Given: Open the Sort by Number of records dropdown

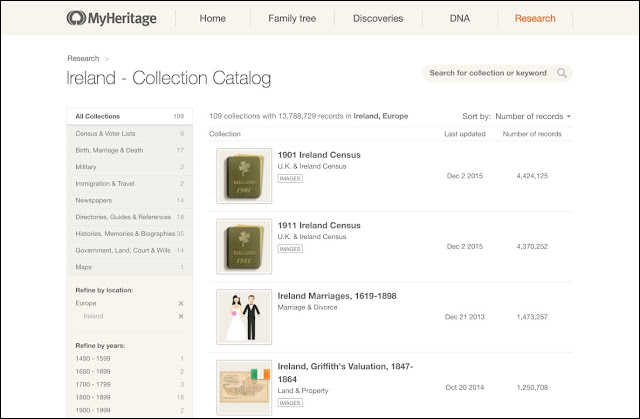Looking at the screenshot, I should pyautogui.click(x=533, y=116).
